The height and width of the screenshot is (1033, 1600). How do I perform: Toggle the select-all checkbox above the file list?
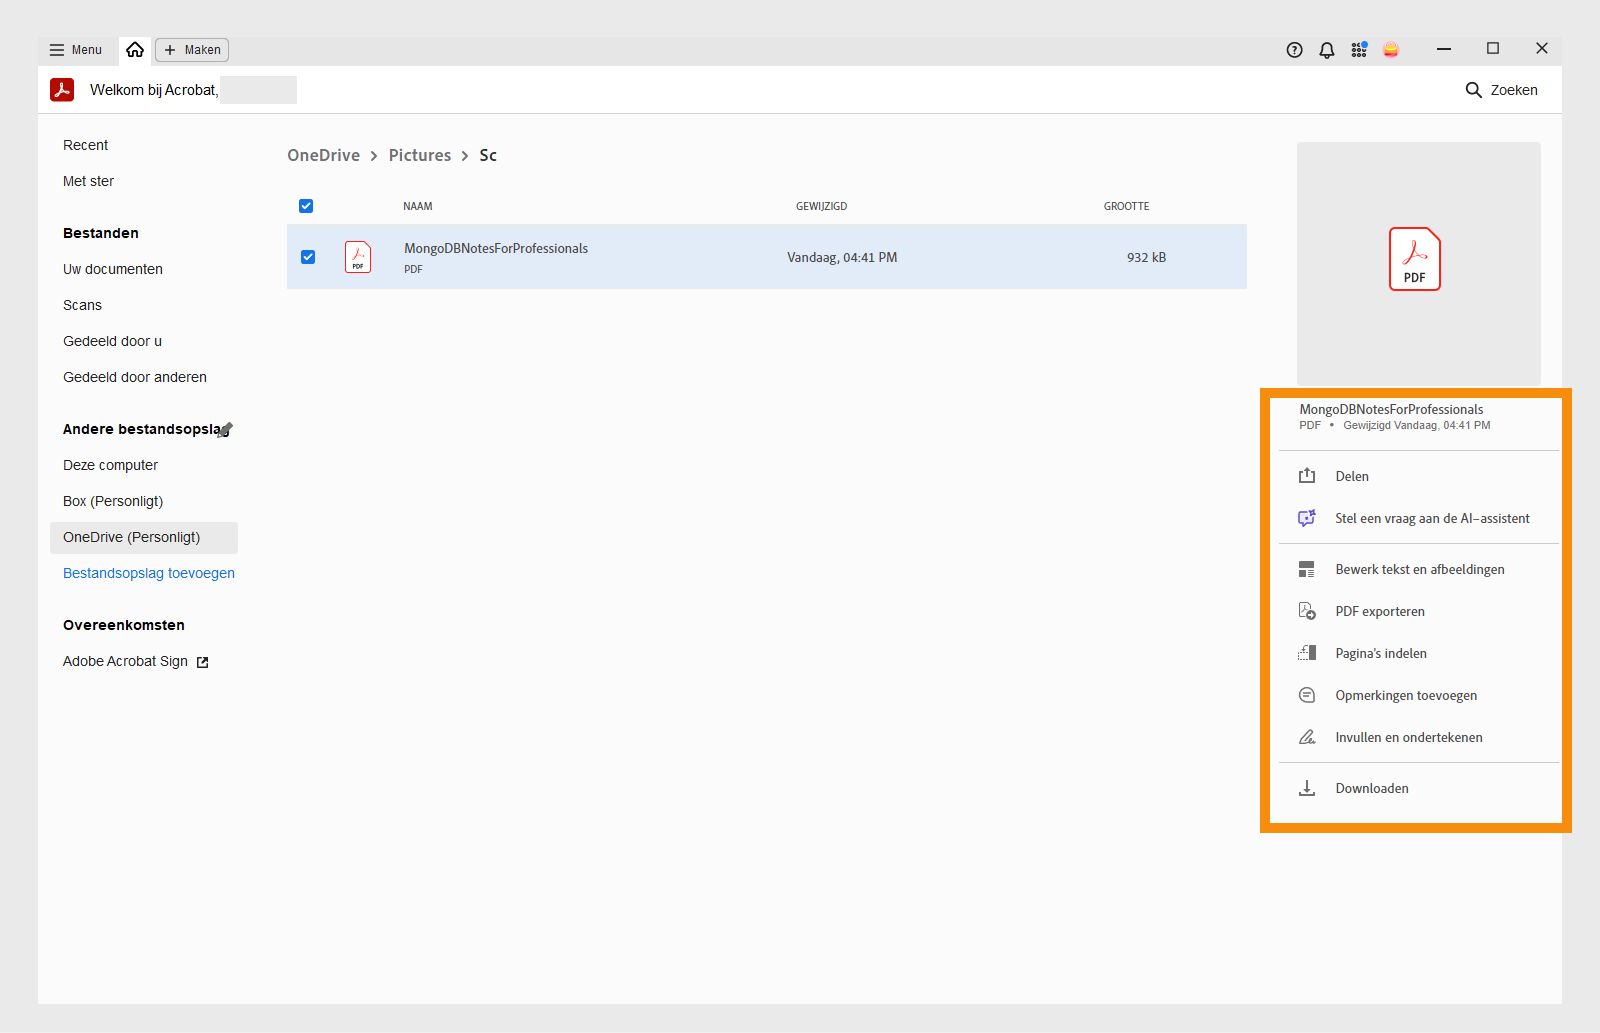306,205
